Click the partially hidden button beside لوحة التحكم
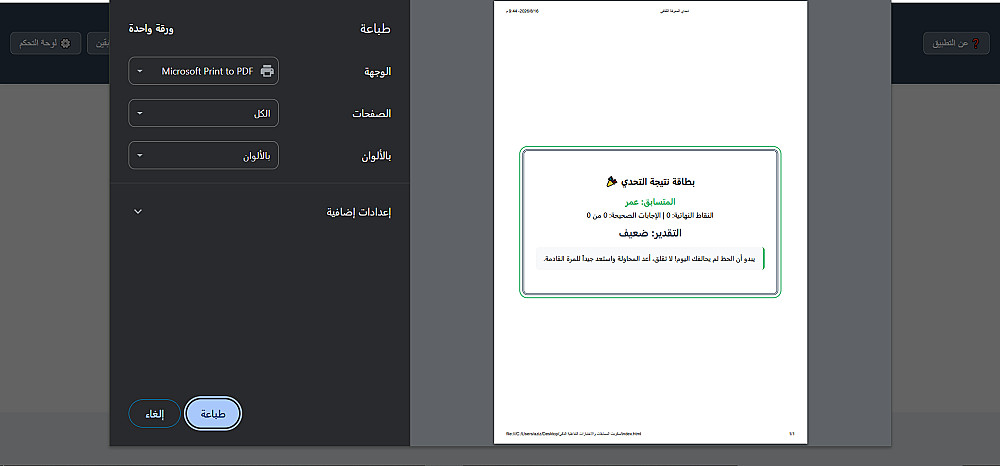The image size is (1000, 466). [x=98, y=43]
